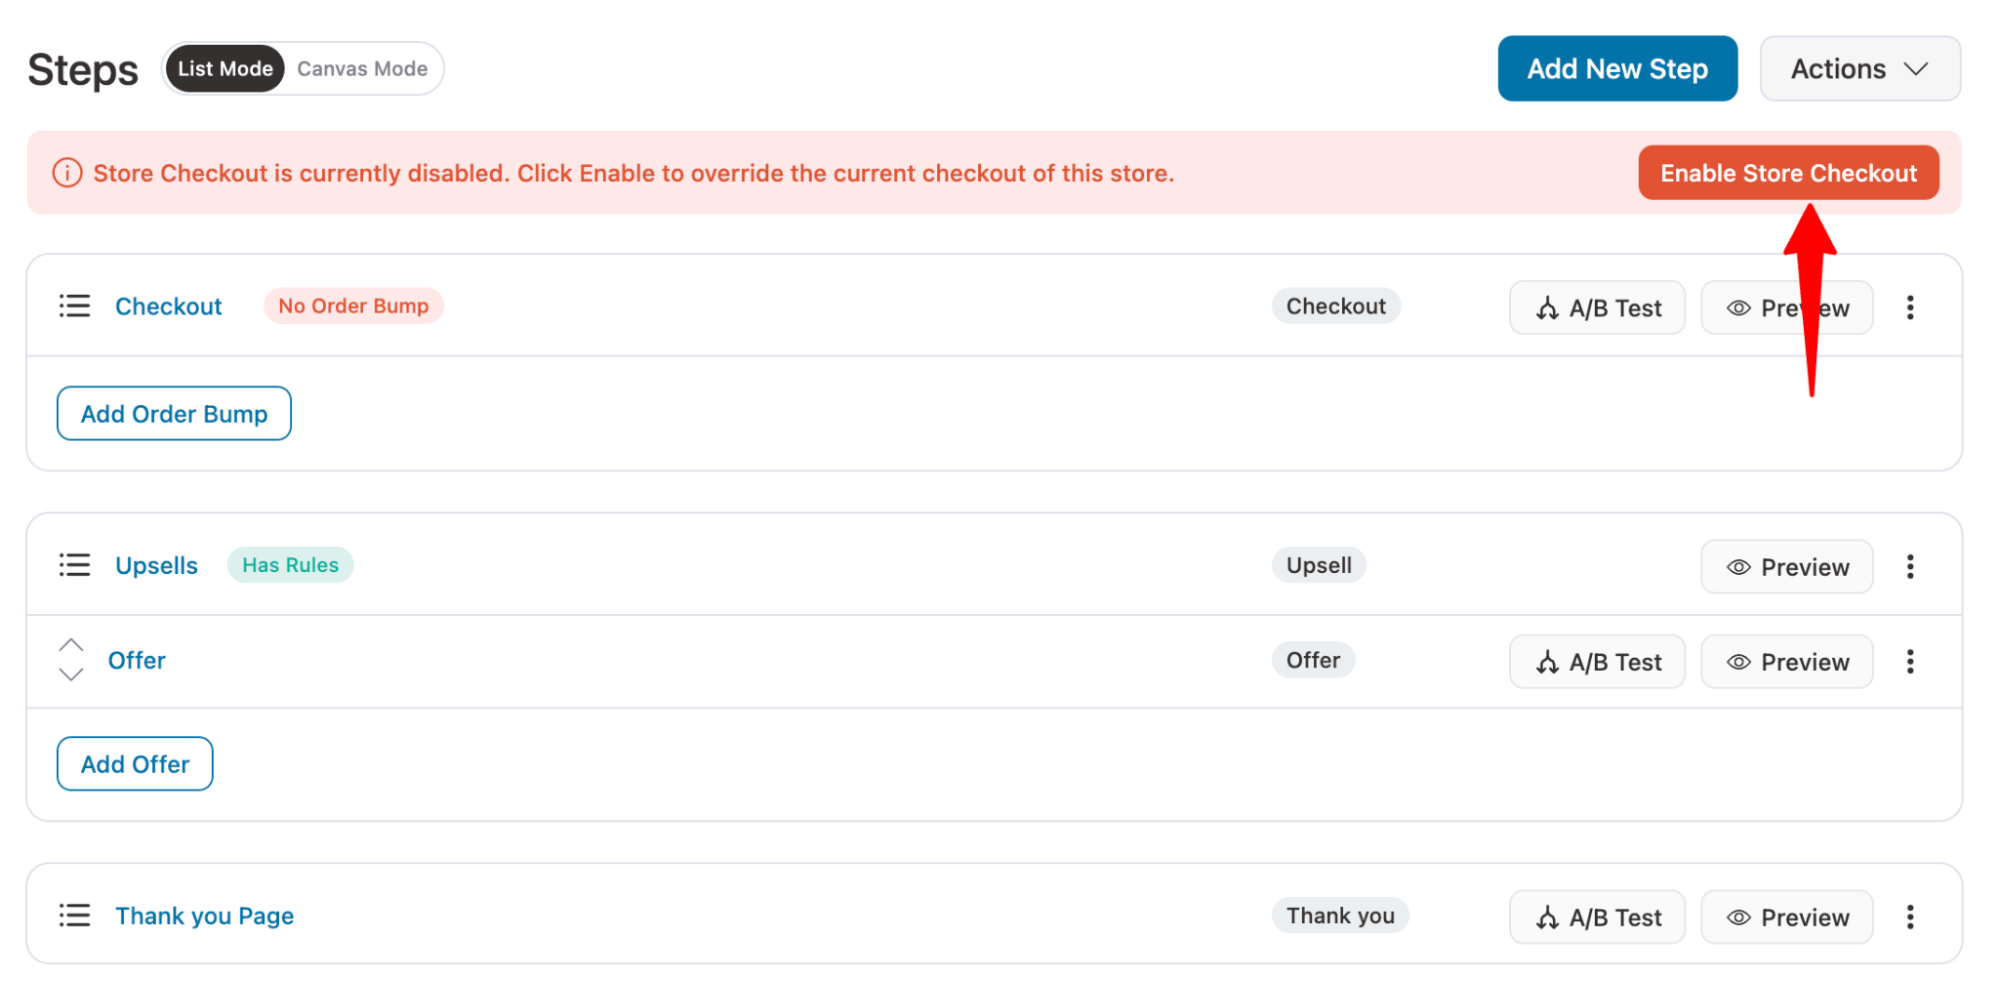The image size is (1999, 1008).
Task: Click Add Order Bump button
Action: 174,414
